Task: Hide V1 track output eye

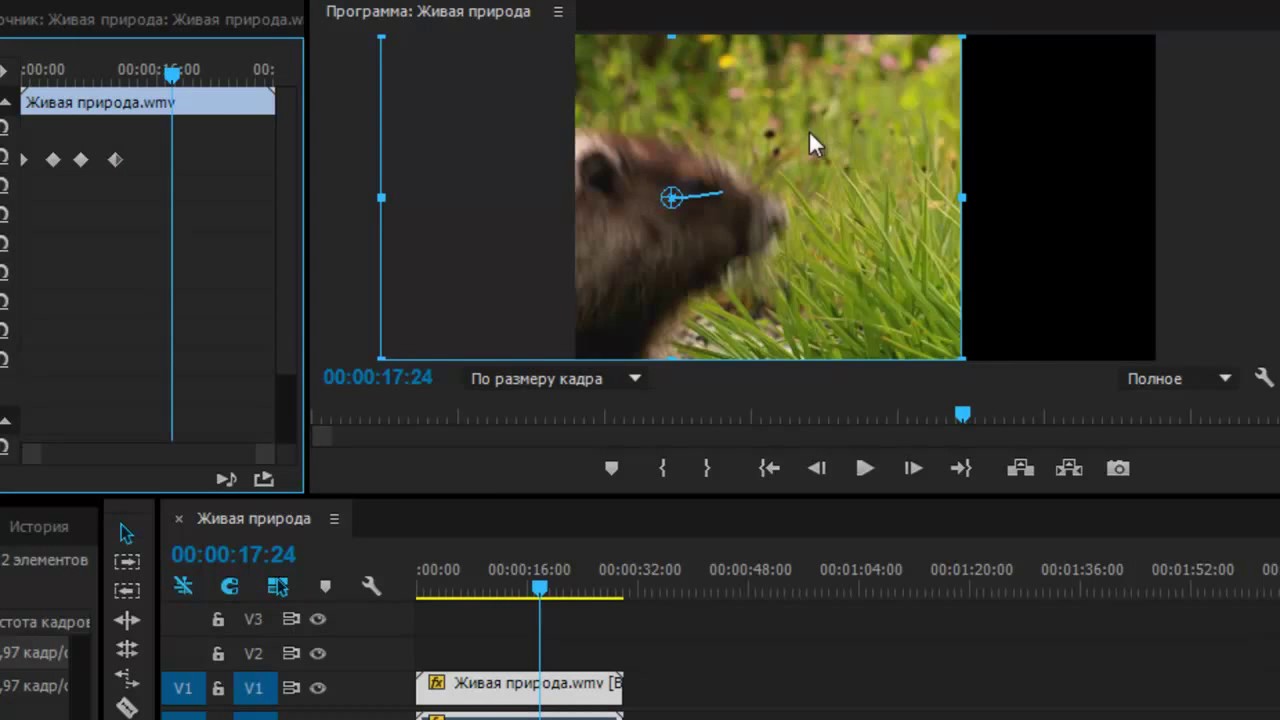Action: pos(318,688)
